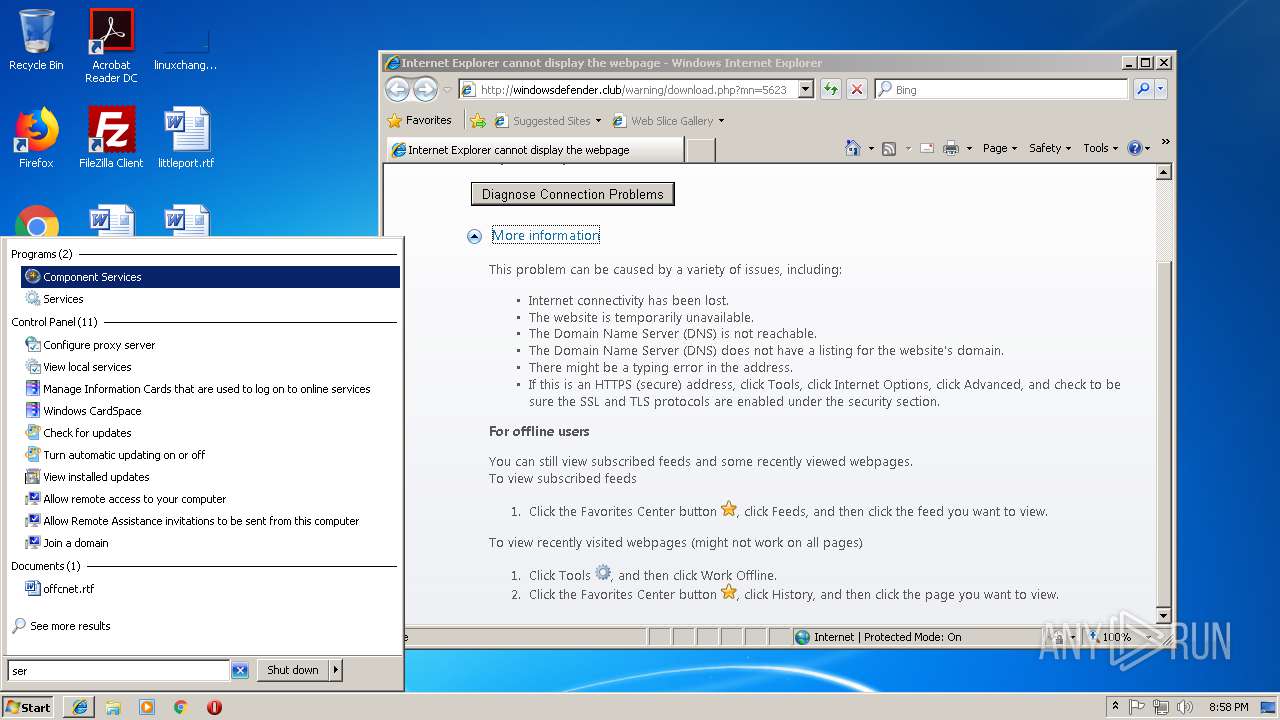
Task: Click the Print icon in IE
Action: [x=951, y=148]
